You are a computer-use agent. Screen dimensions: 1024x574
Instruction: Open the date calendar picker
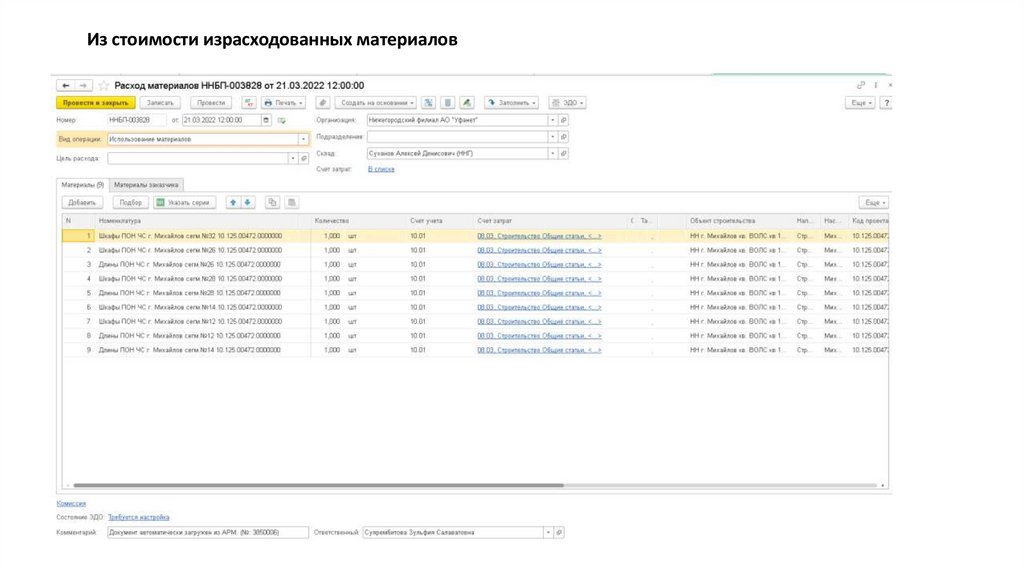(266, 121)
